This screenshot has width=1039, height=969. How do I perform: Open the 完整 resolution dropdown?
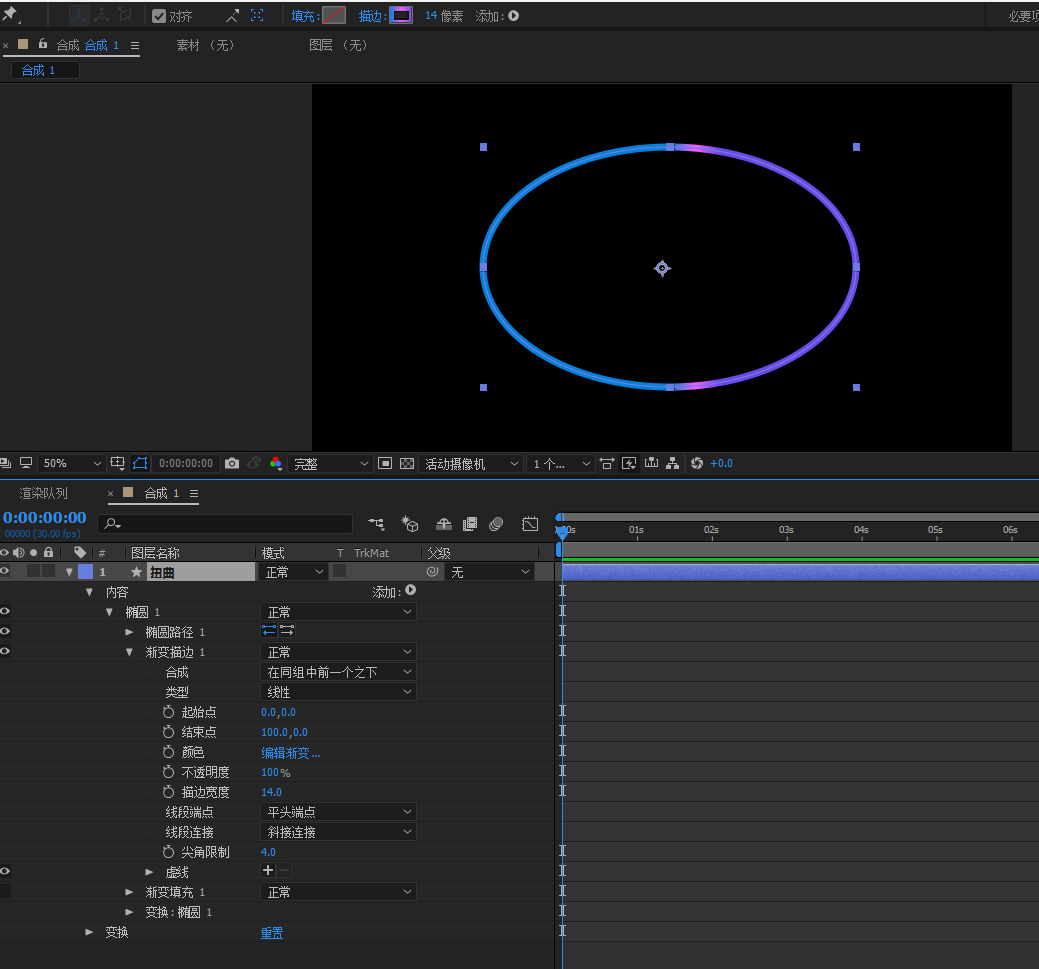pos(330,464)
